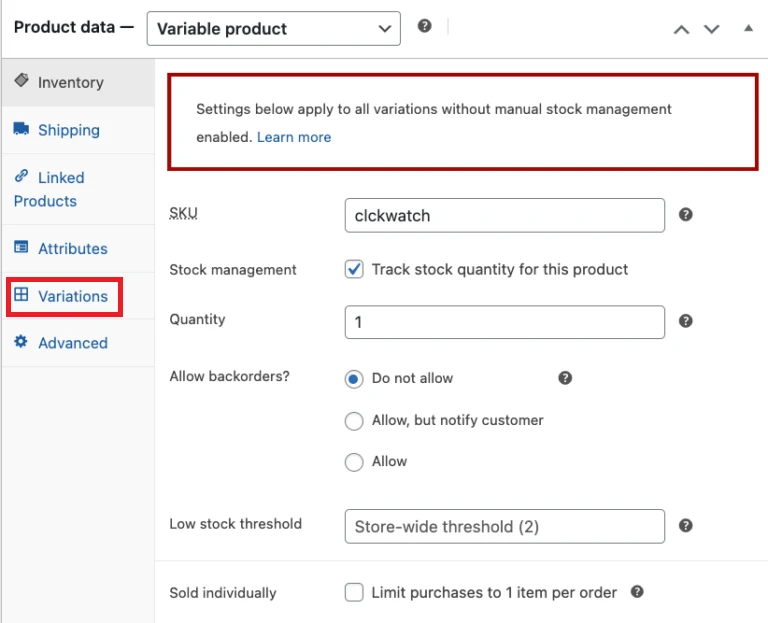768x623 pixels.
Task: Click the help icon beside Low stock threshold
Action: pos(686,525)
